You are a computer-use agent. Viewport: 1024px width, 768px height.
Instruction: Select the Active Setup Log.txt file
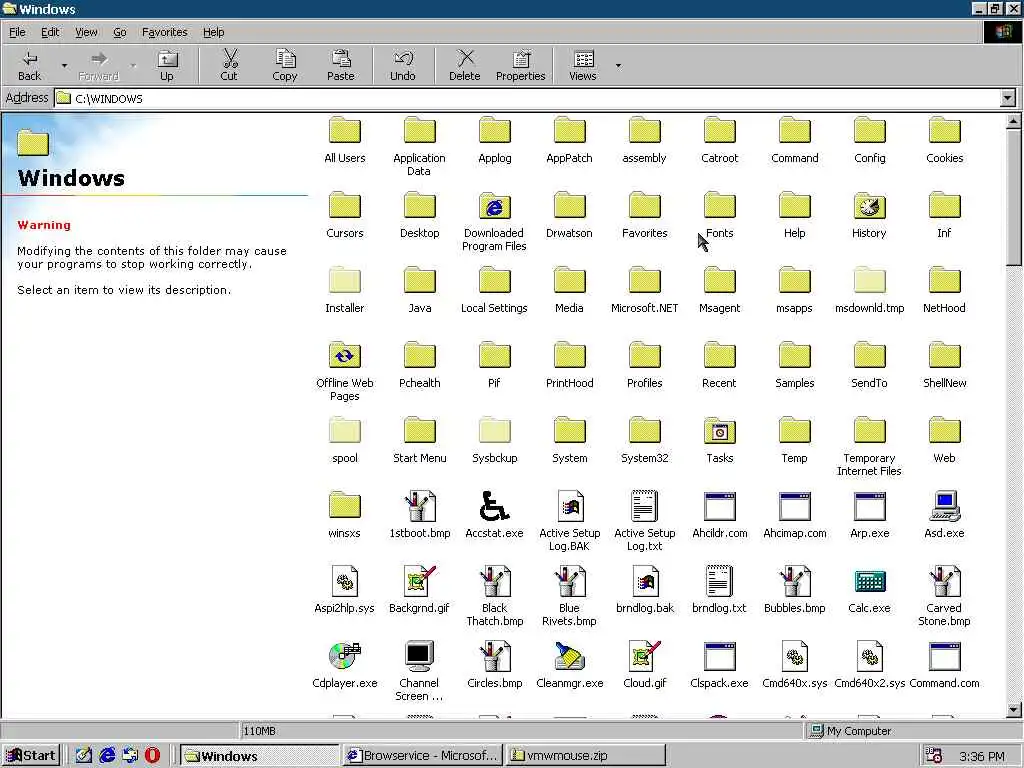coord(645,522)
